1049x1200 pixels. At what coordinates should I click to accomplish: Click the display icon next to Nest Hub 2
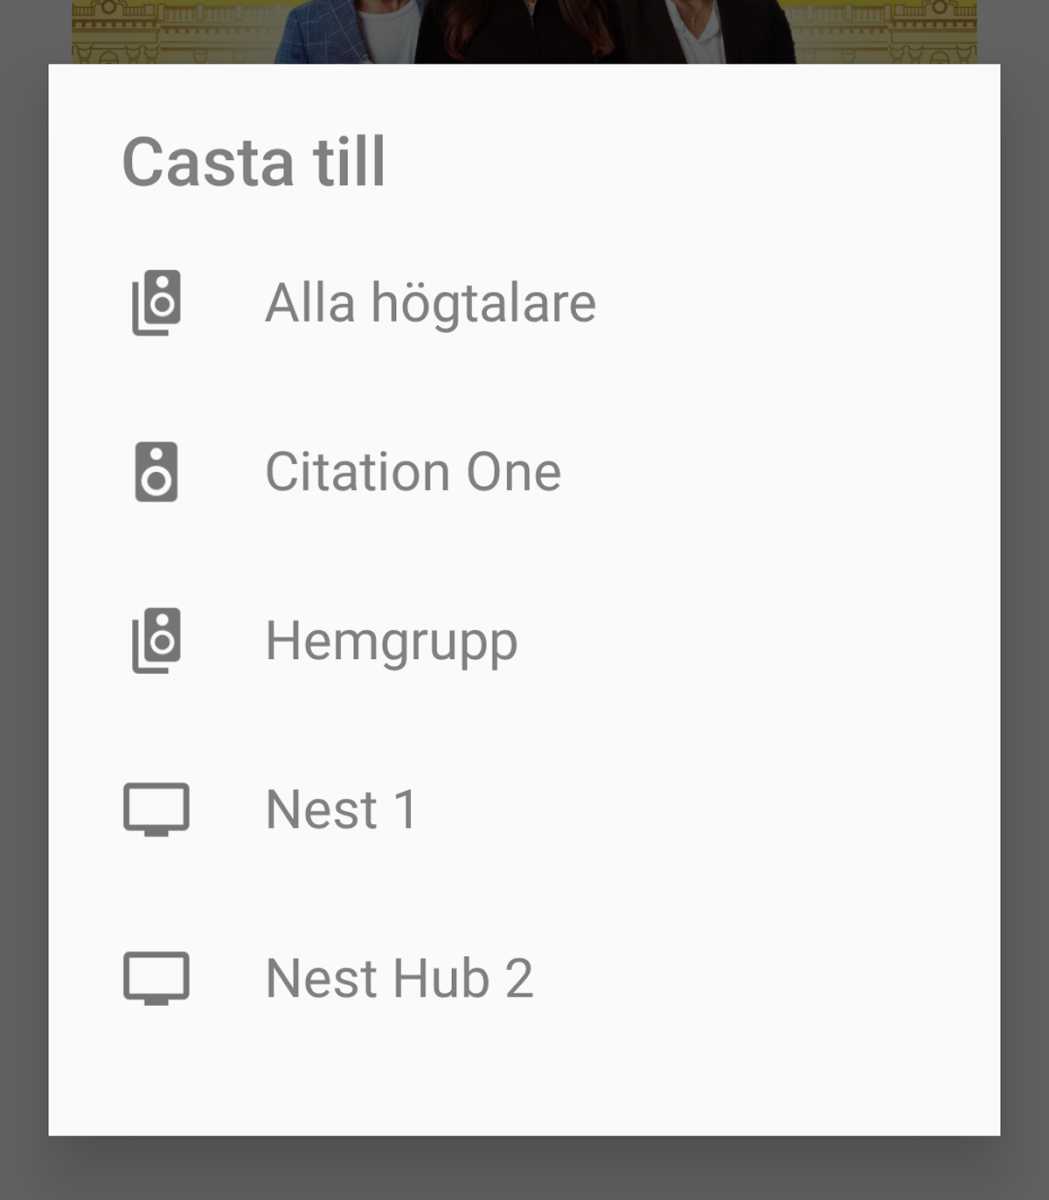click(x=155, y=978)
